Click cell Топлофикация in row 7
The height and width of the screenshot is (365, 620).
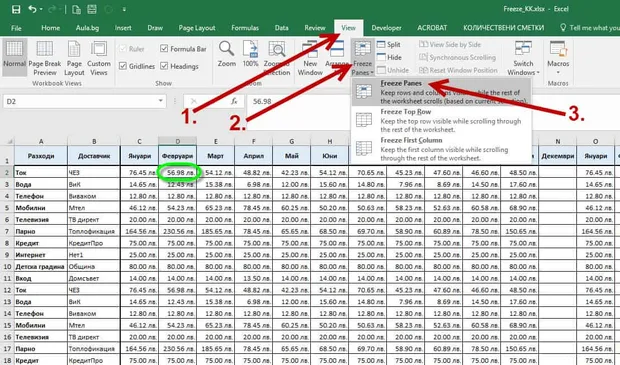(x=94, y=231)
